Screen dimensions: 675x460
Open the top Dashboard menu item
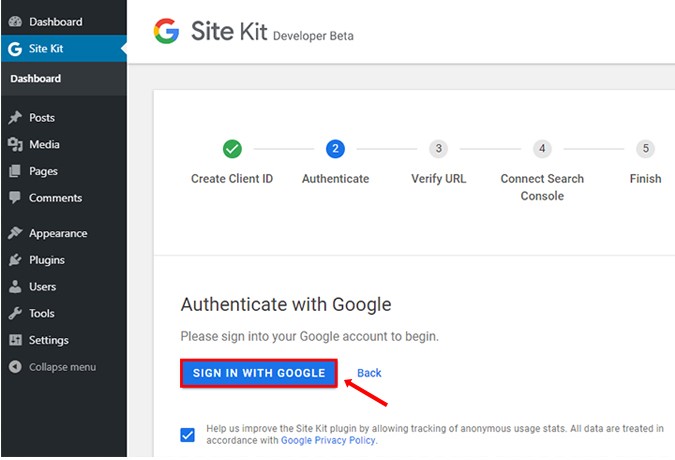(x=64, y=22)
